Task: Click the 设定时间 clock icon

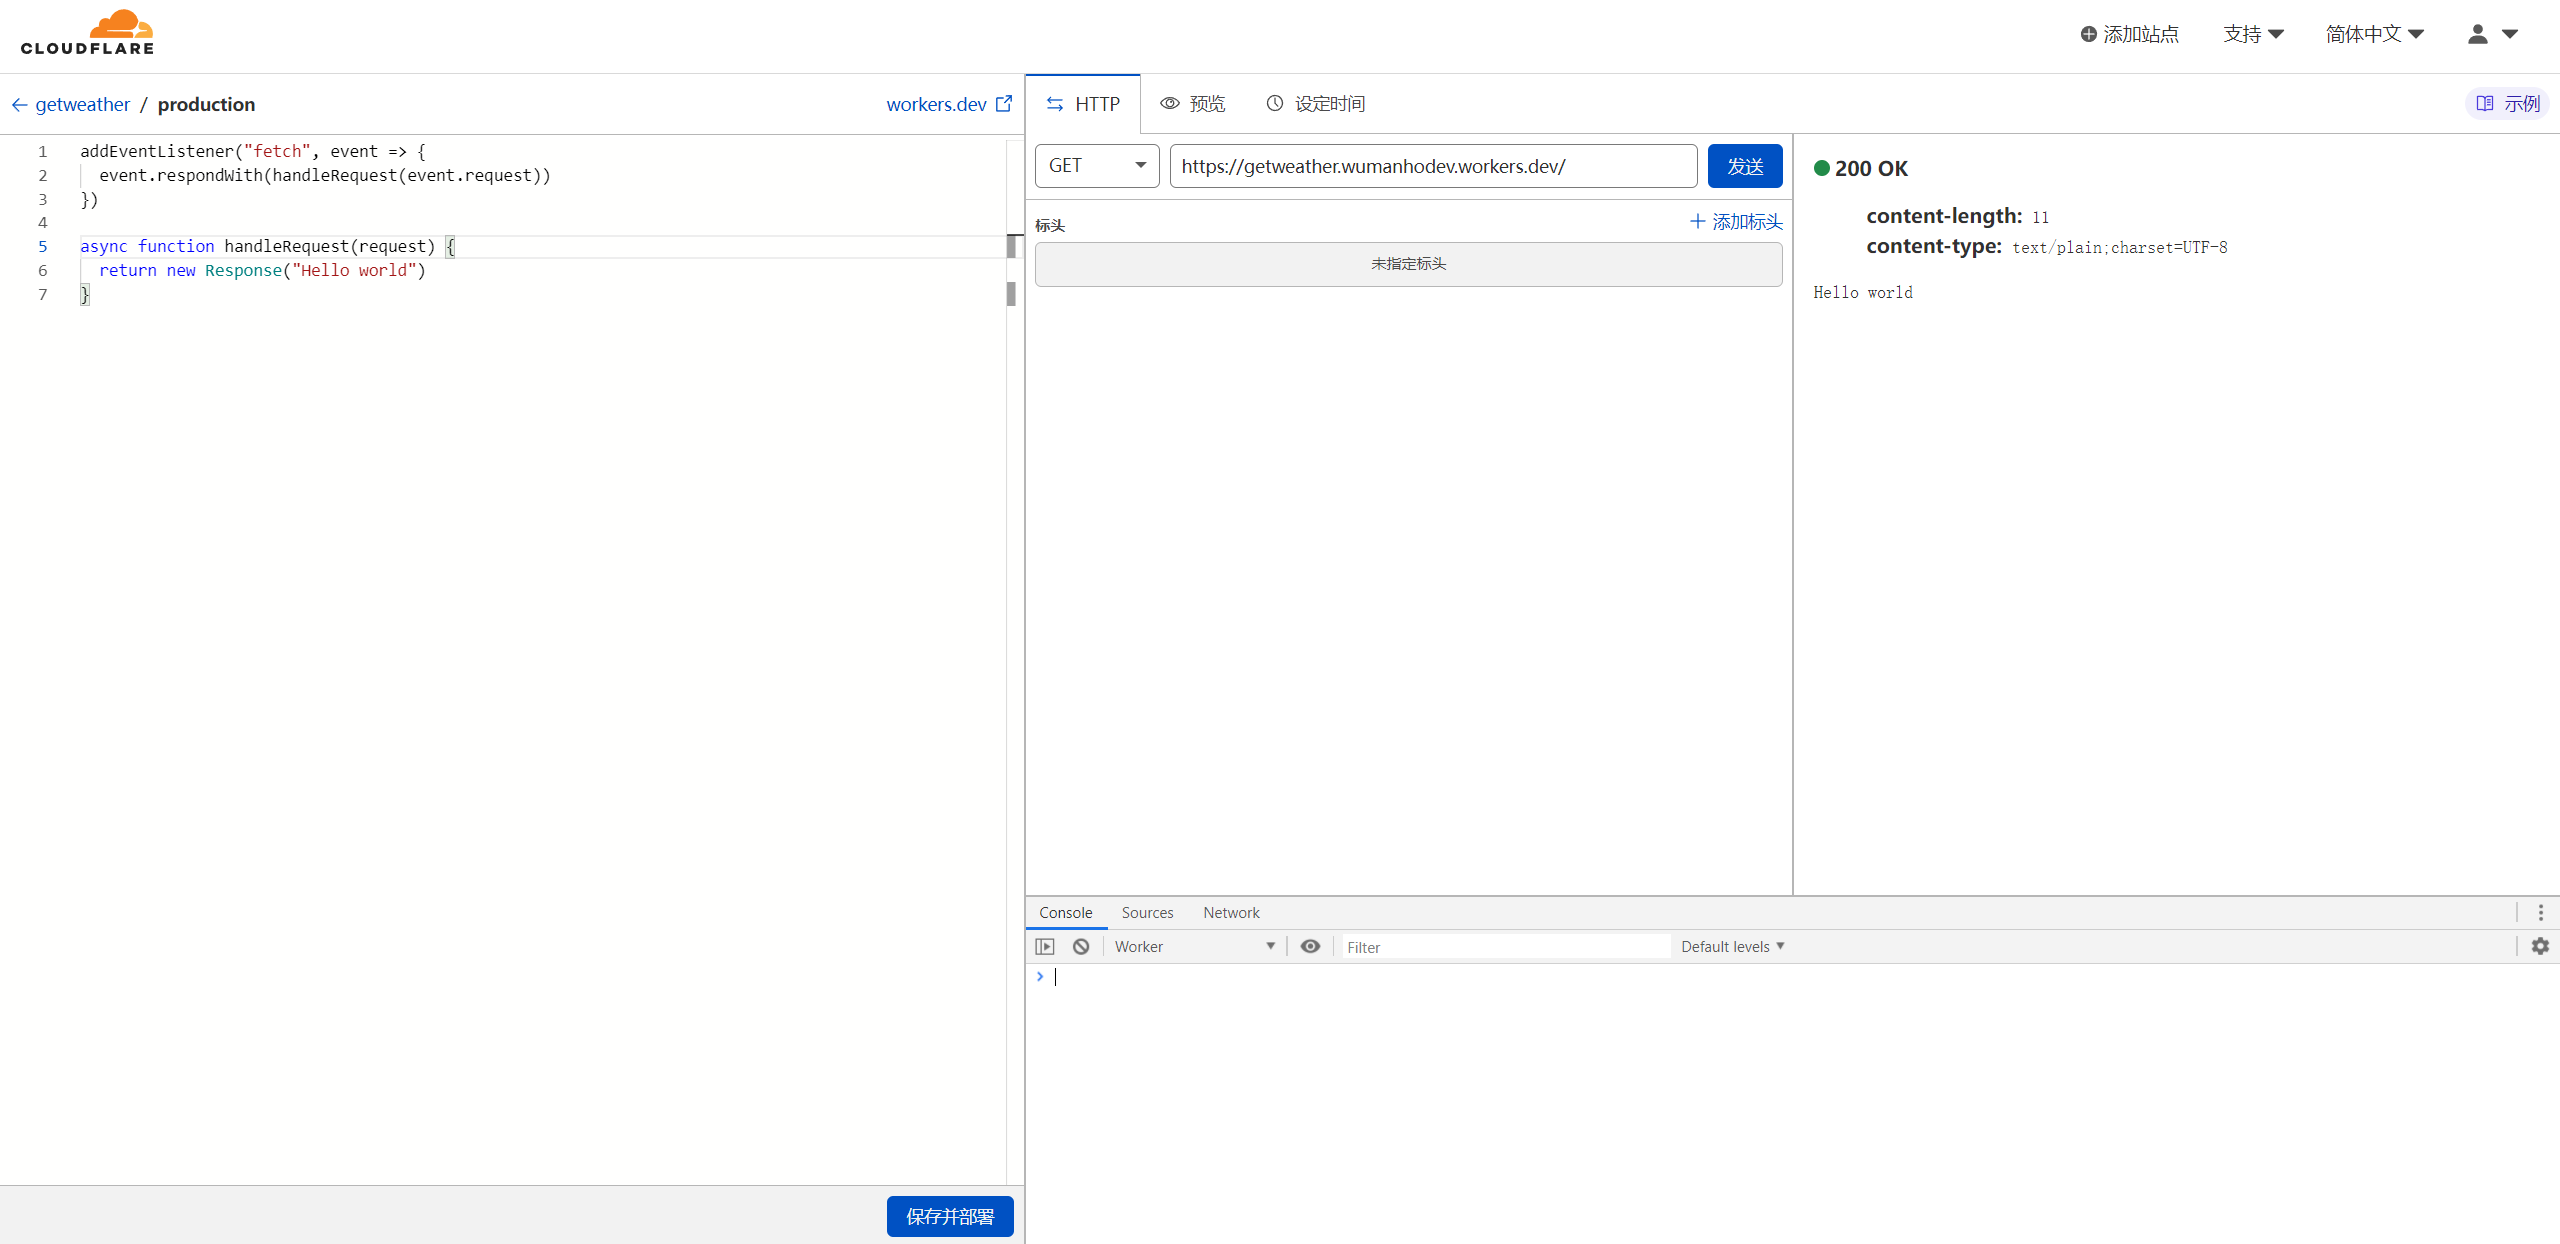Action: pyautogui.click(x=1315, y=103)
